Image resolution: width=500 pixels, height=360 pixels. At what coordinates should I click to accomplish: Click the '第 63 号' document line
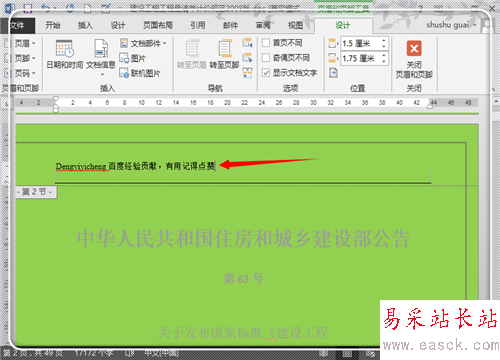click(x=243, y=278)
